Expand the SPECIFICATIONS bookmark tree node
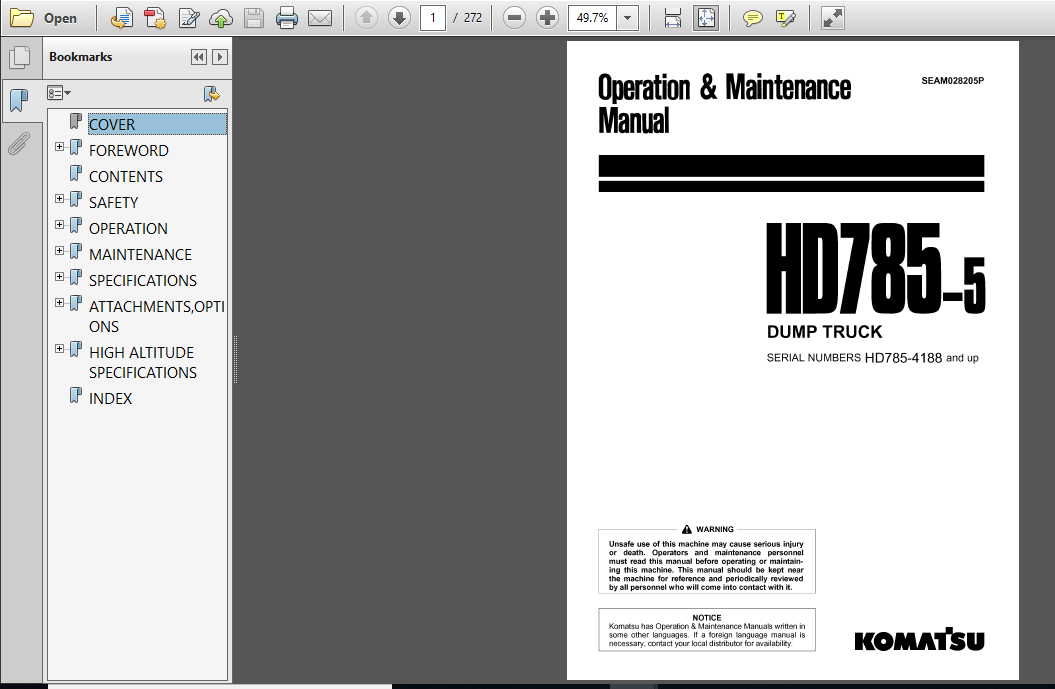The height and width of the screenshot is (689, 1055). 59,277
